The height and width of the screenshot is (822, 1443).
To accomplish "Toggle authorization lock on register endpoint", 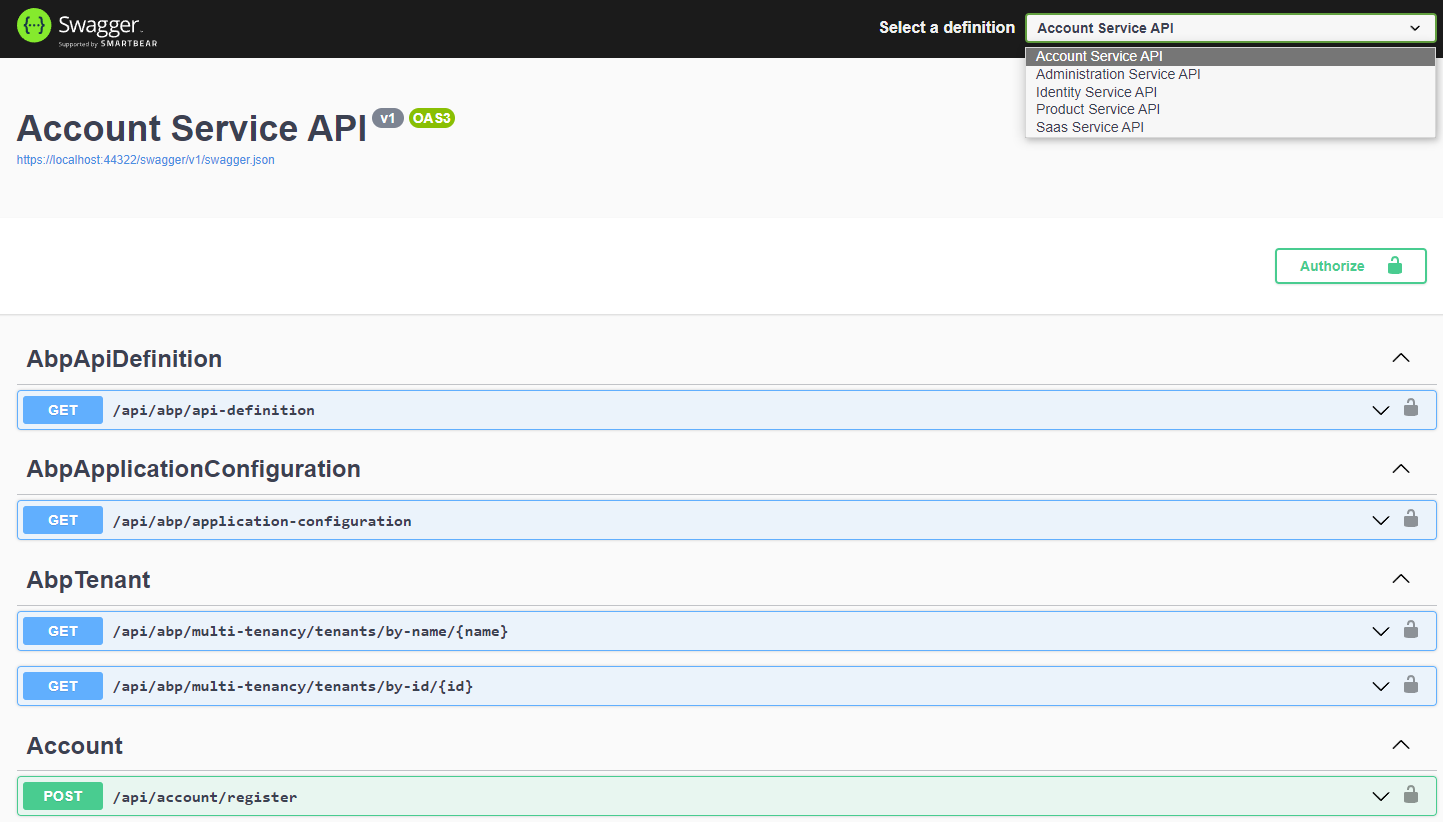I will coord(1411,793).
